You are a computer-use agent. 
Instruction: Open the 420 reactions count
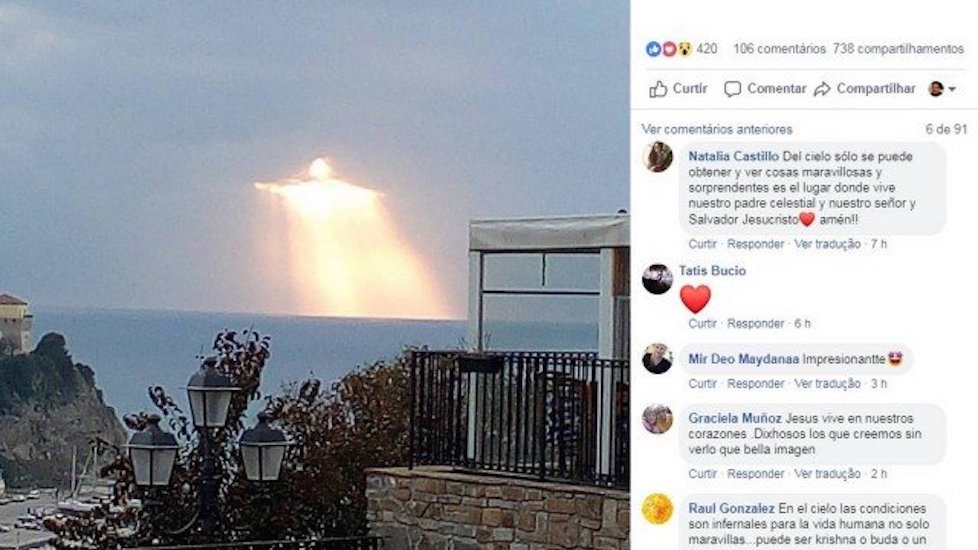pos(707,49)
